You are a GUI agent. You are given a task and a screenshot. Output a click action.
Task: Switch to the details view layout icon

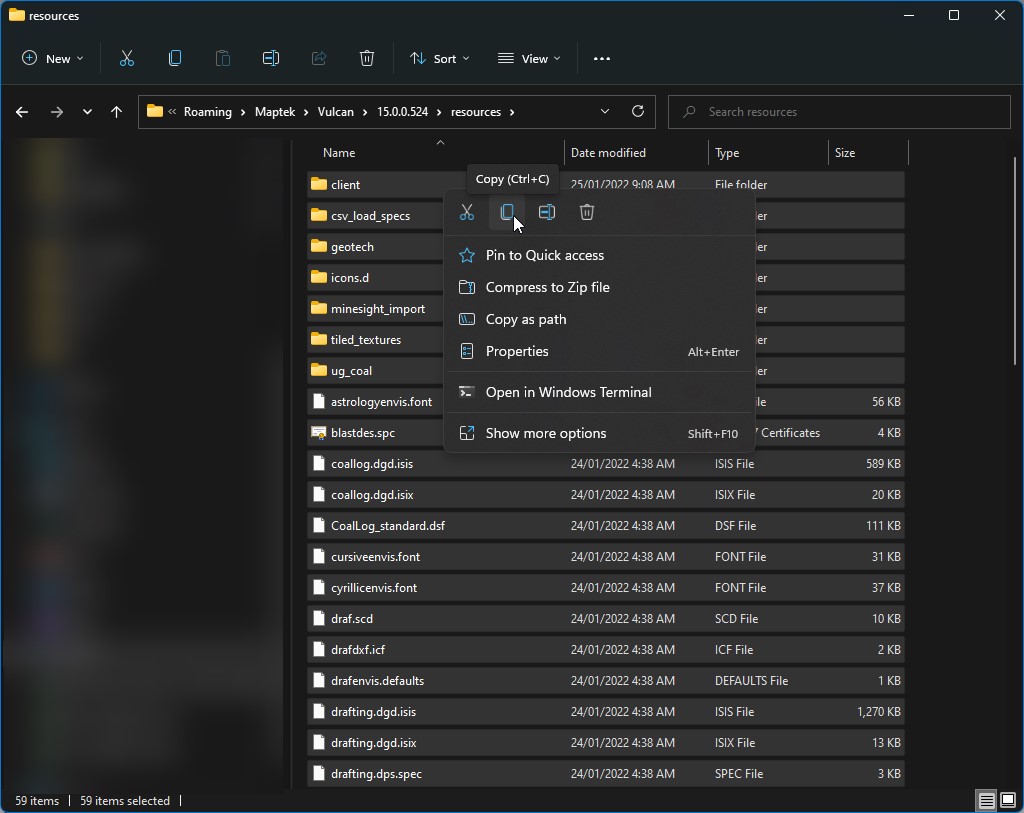pos(986,801)
